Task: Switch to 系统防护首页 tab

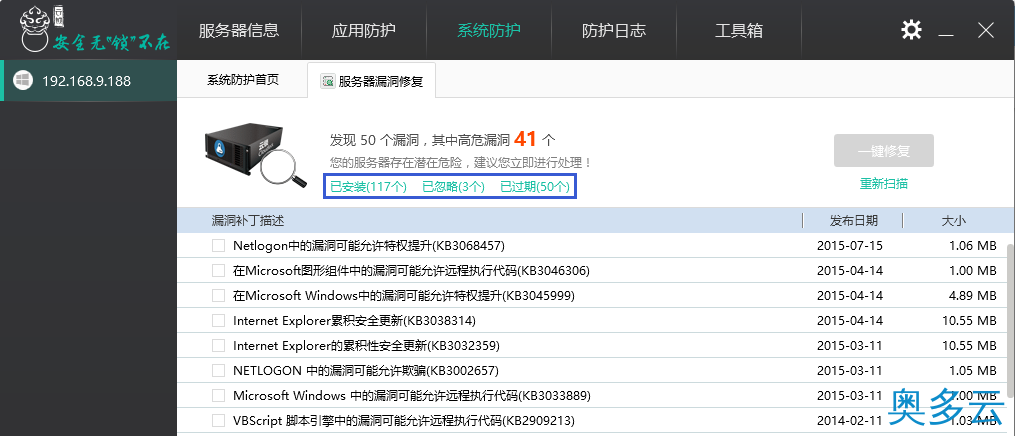Action: 243,80
